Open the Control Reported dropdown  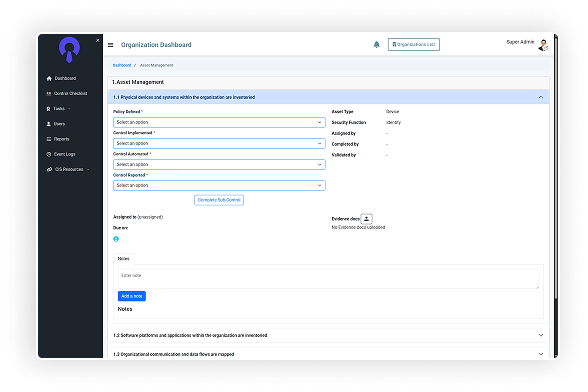tap(219, 185)
